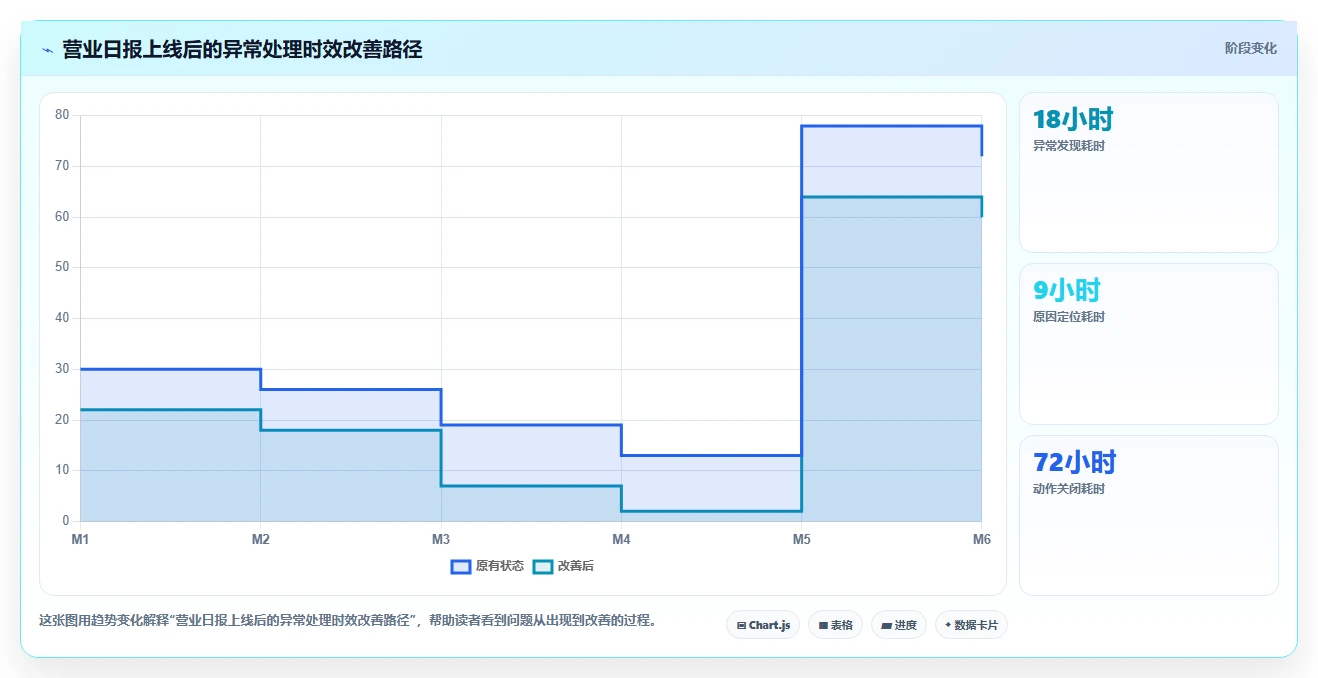Image resolution: width=1318 pixels, height=678 pixels.
Task: Open the 18小时 异常发现耗时 card
Action: click(x=1148, y=172)
